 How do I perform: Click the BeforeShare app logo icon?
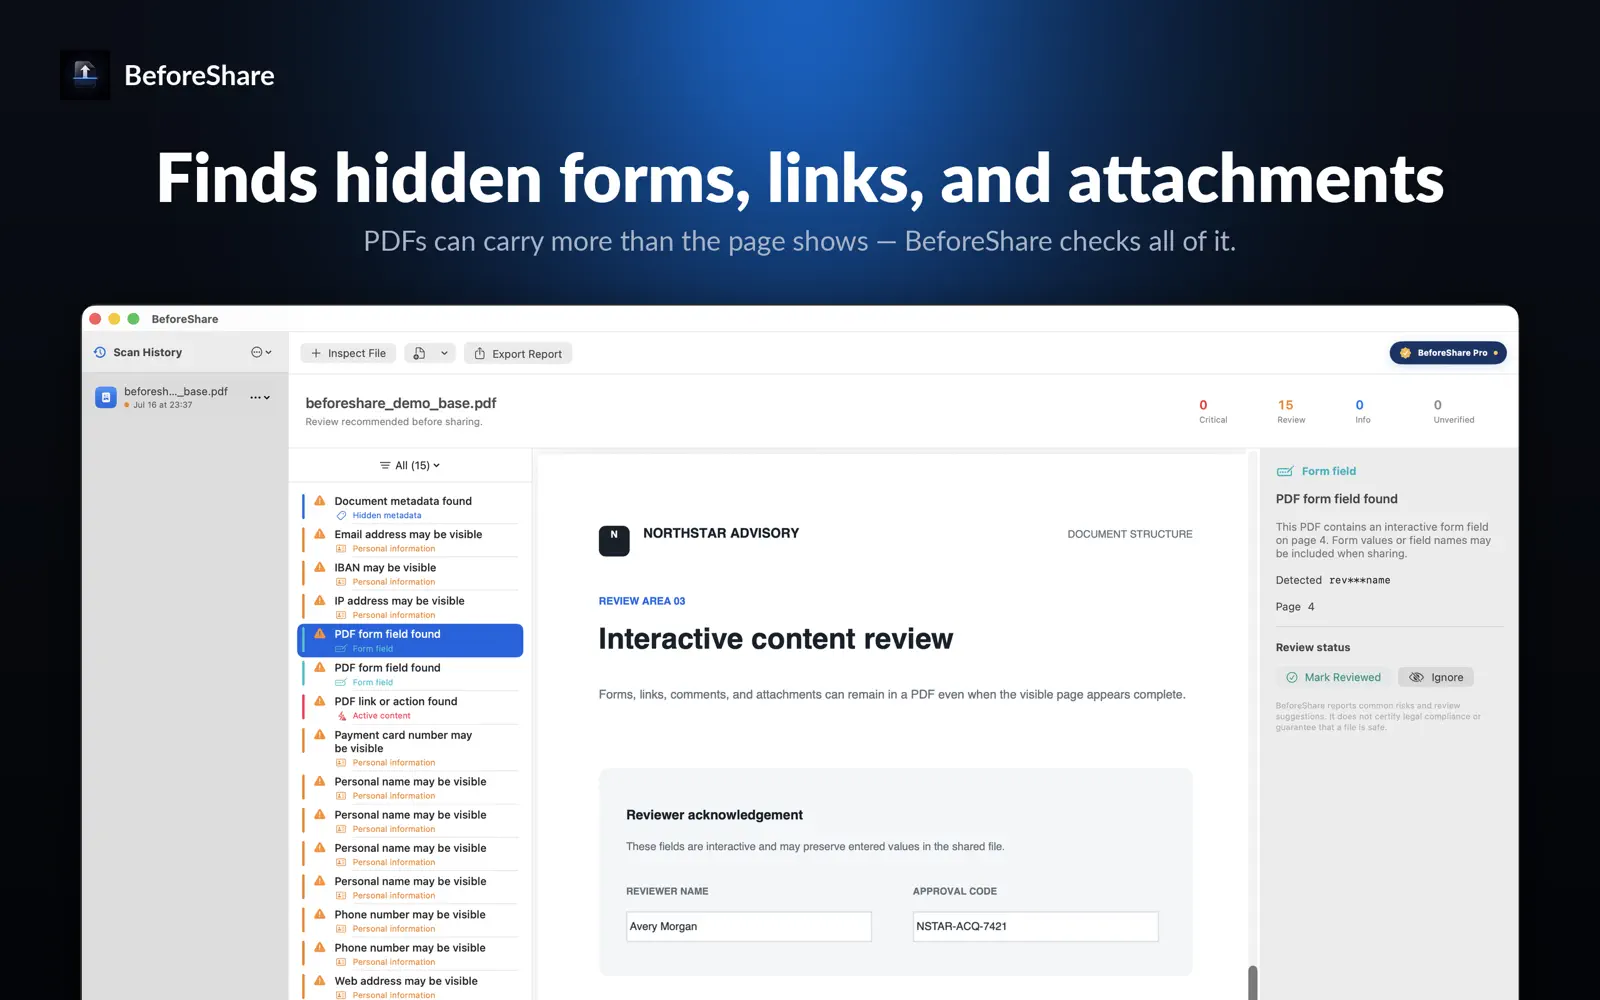pos(85,75)
